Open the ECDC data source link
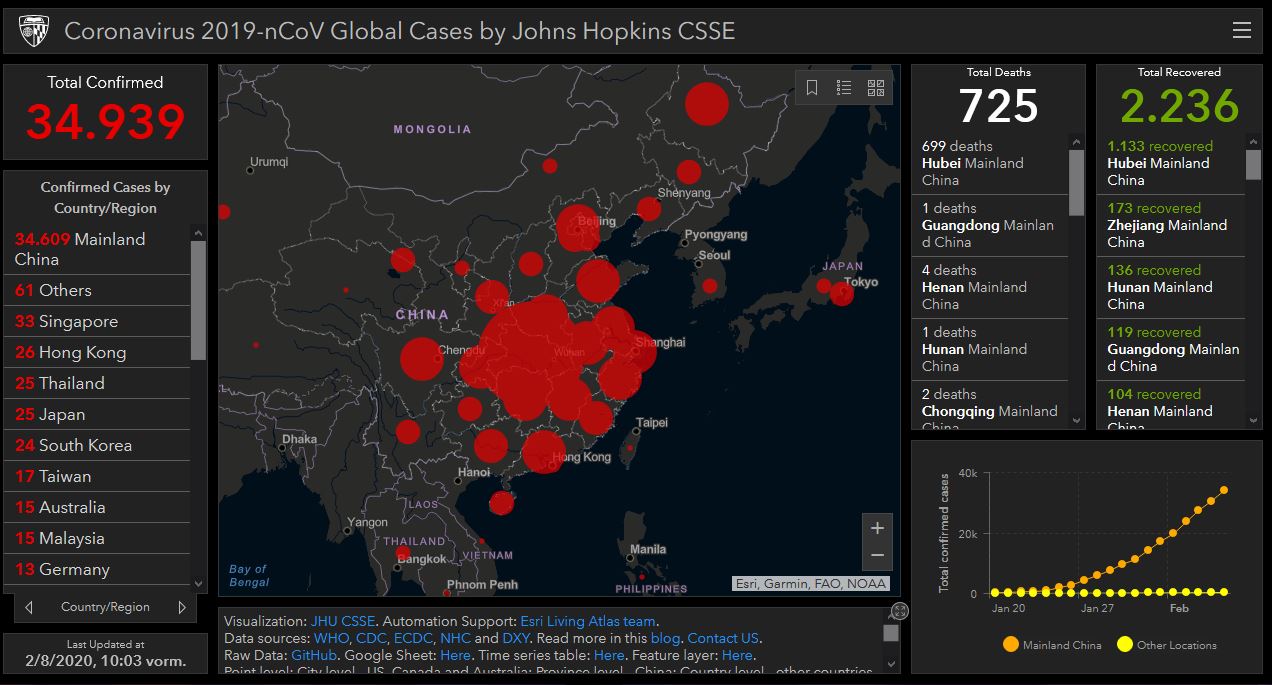The image size is (1272, 685). coord(413,638)
